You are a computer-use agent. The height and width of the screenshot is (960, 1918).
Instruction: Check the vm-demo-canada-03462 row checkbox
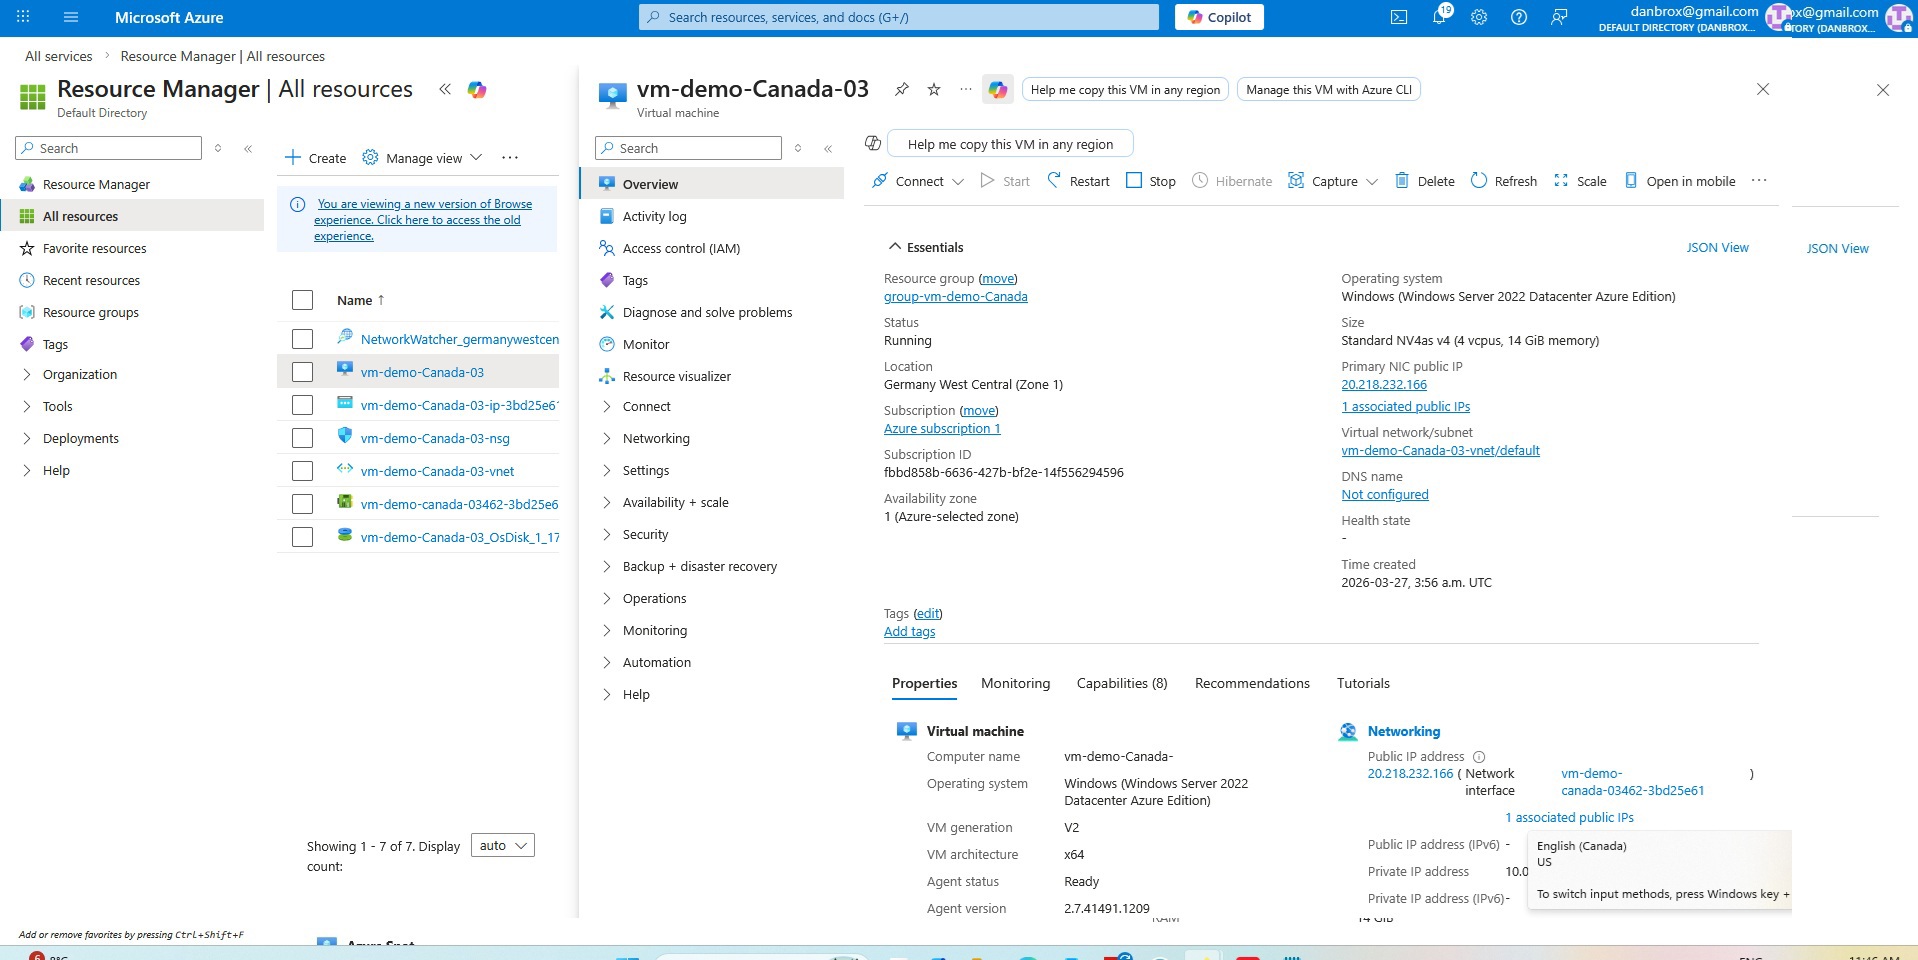coord(302,504)
